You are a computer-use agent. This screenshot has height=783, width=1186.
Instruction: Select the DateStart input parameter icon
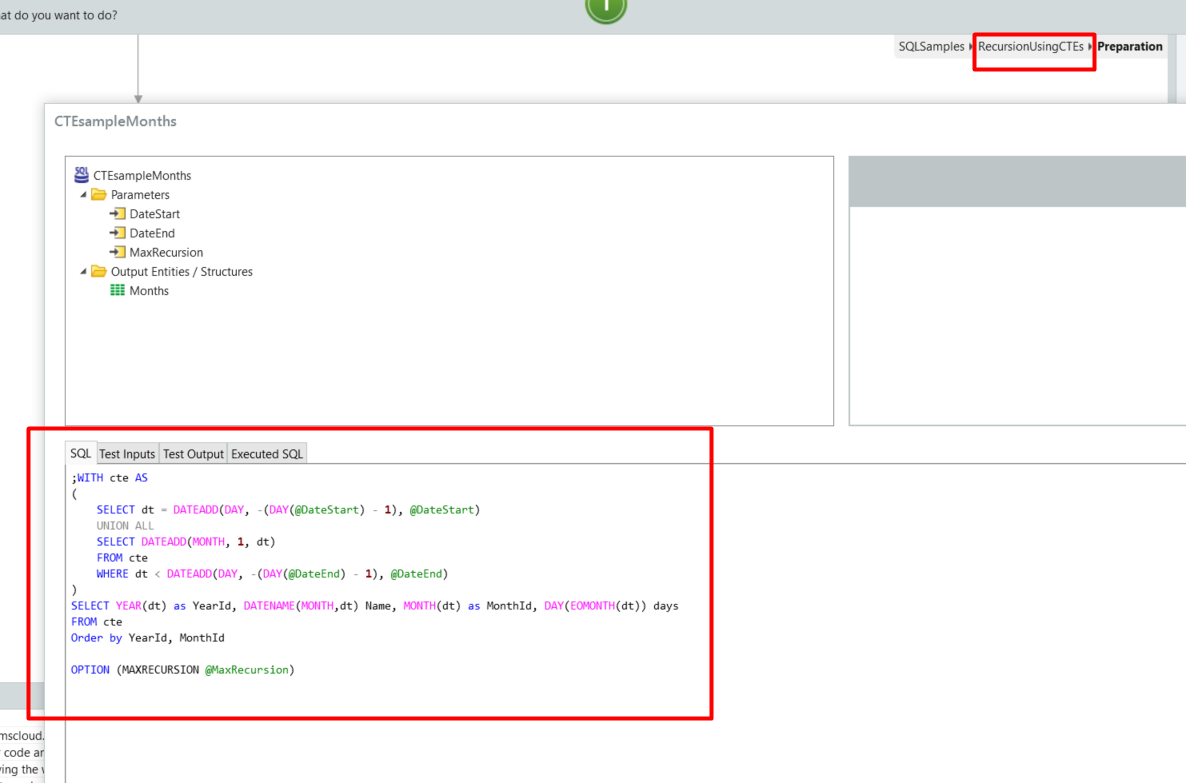tap(117, 214)
